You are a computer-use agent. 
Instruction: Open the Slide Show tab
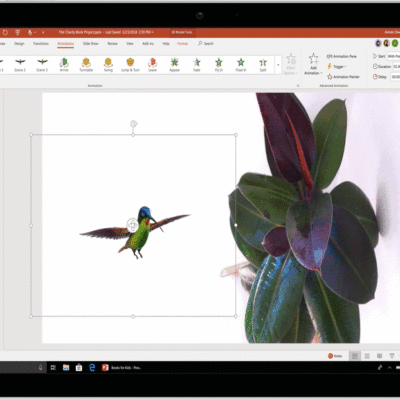(91, 44)
